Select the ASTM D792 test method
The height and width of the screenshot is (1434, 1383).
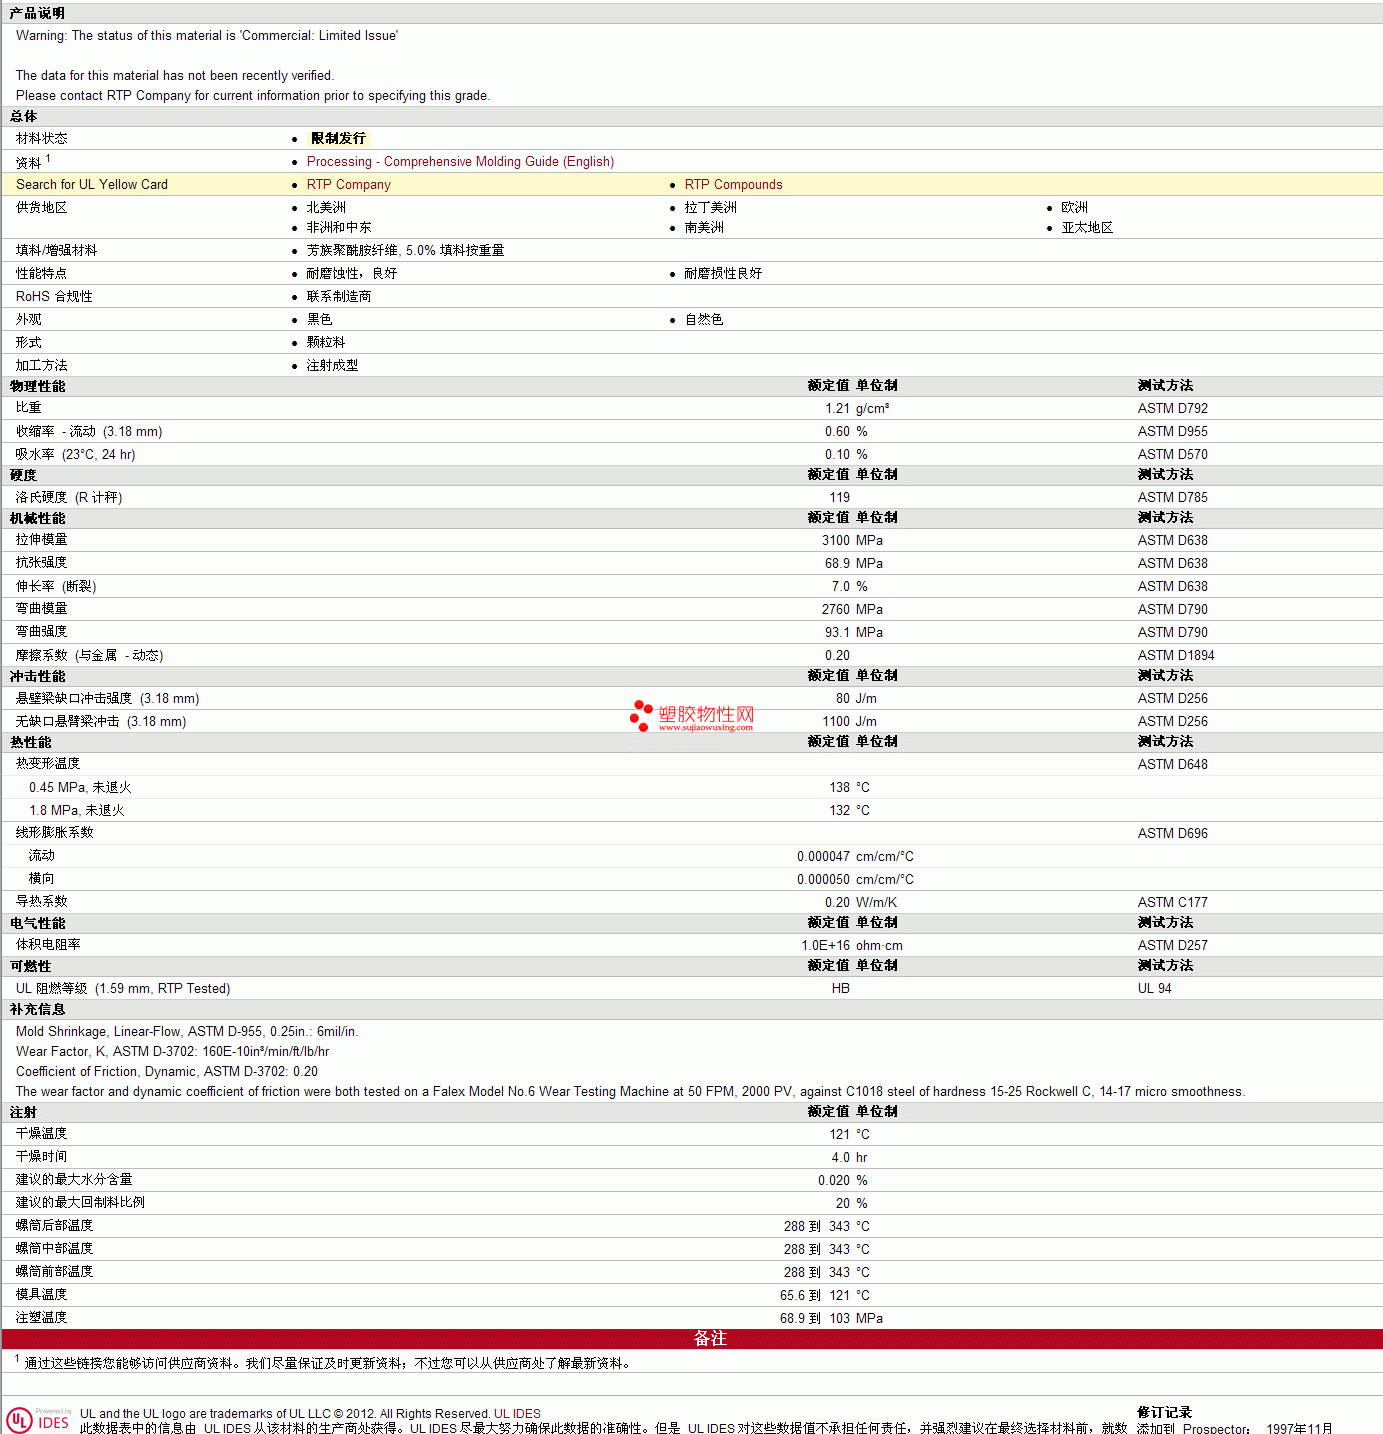[1173, 409]
